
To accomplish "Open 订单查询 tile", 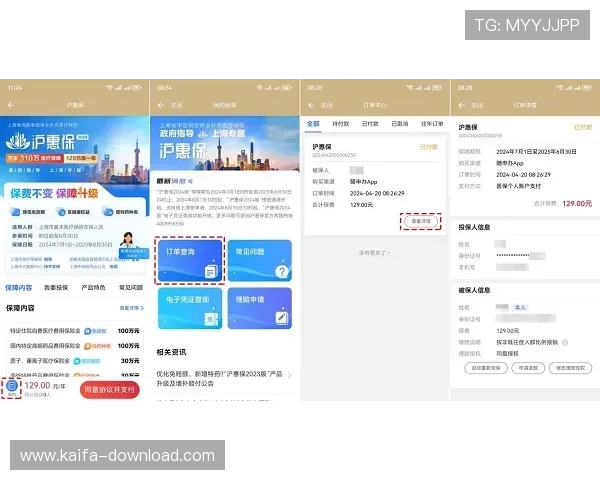I will (190, 260).
